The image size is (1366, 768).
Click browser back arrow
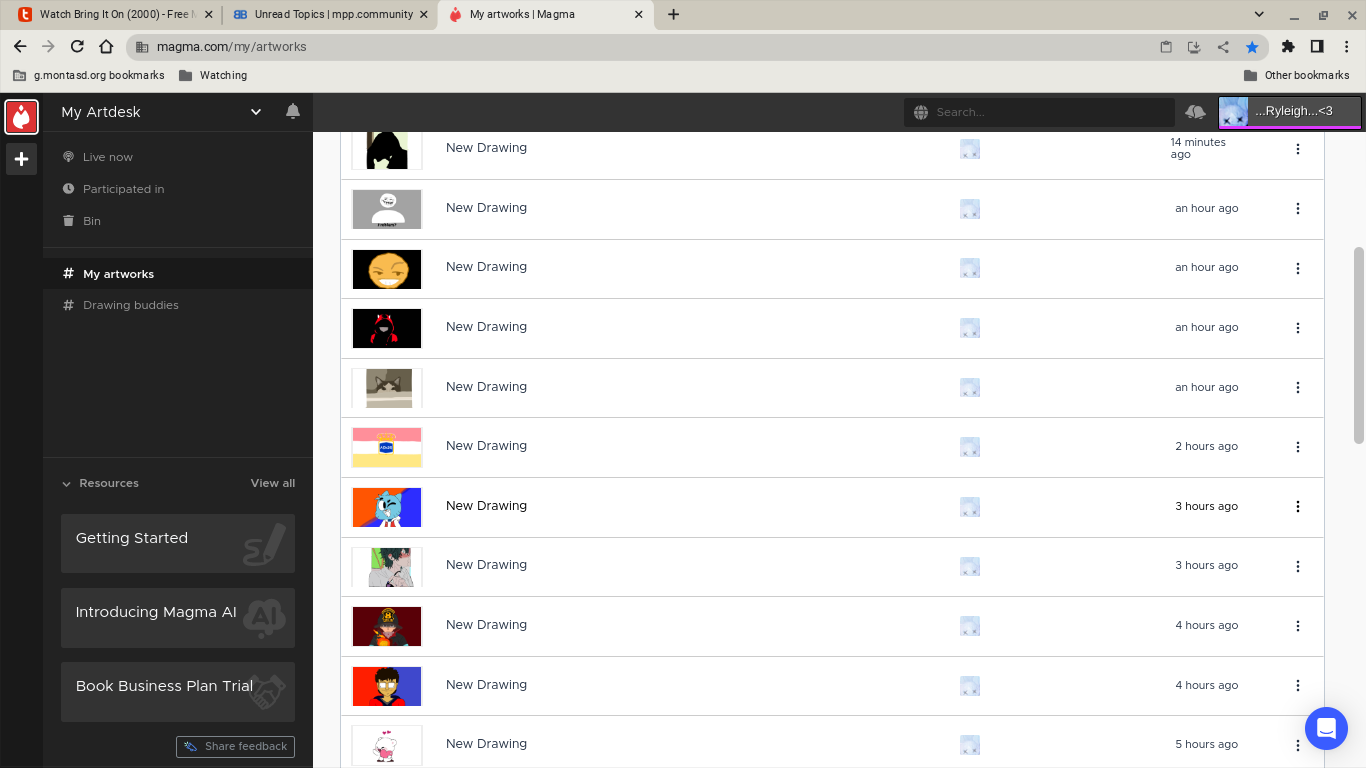20,47
